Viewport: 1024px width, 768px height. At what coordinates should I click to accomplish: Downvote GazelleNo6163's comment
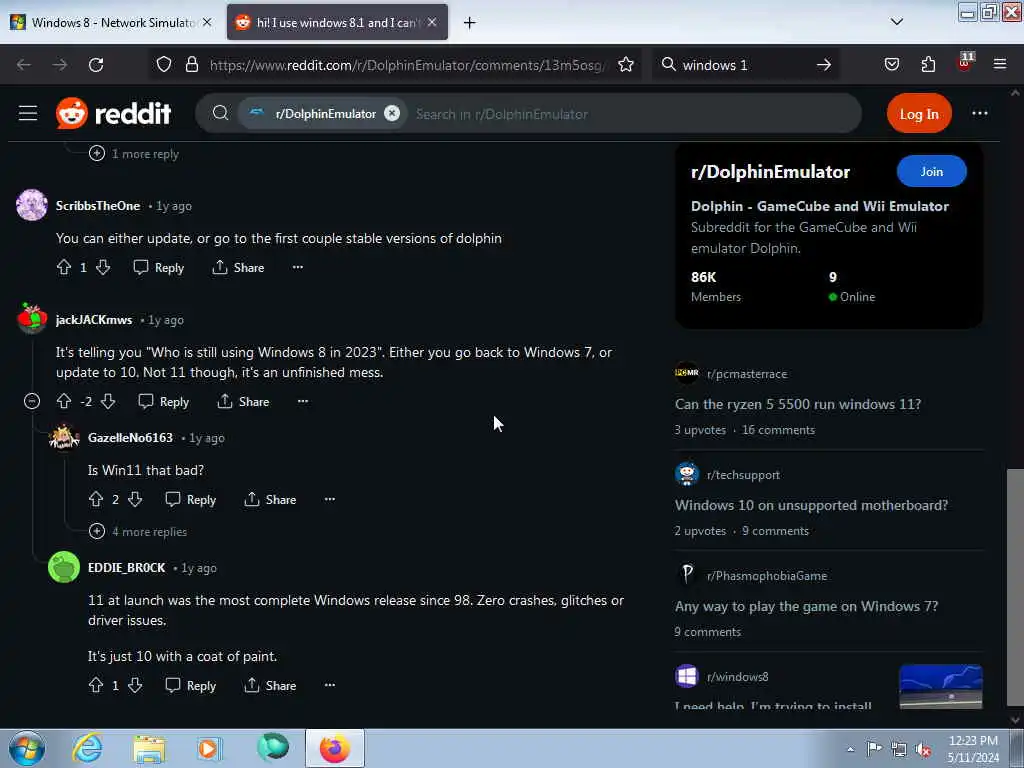tap(135, 499)
